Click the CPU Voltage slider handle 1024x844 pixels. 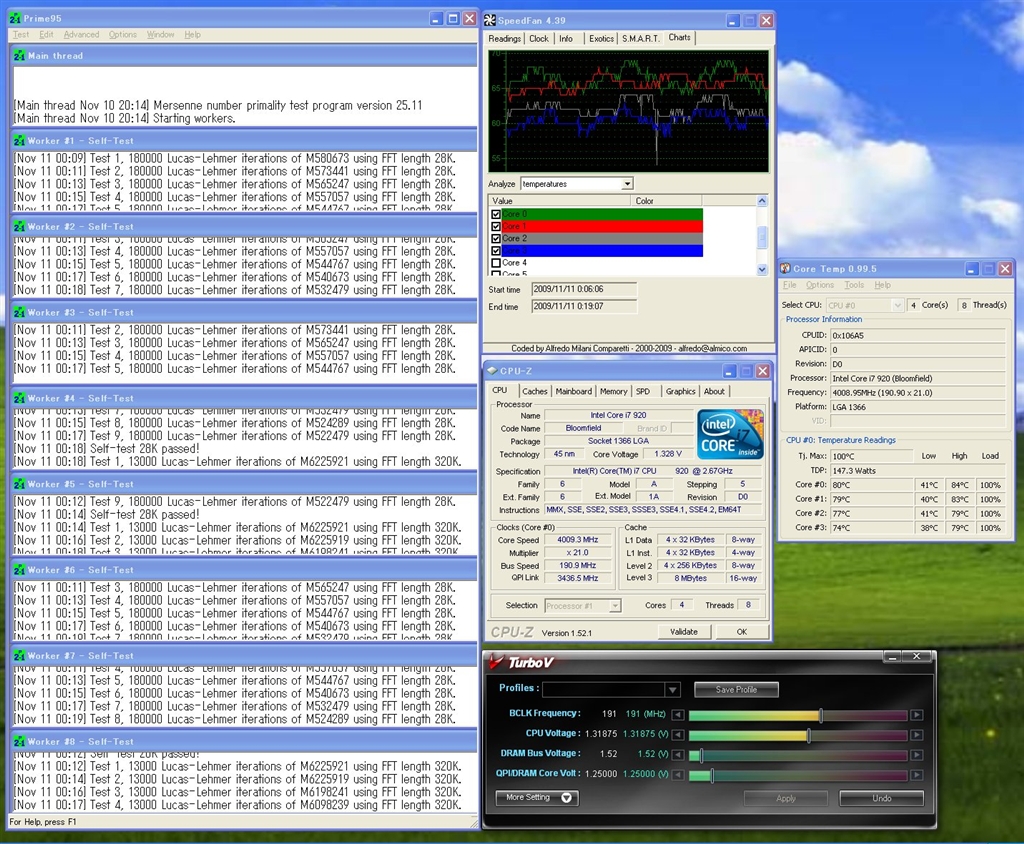click(x=808, y=736)
